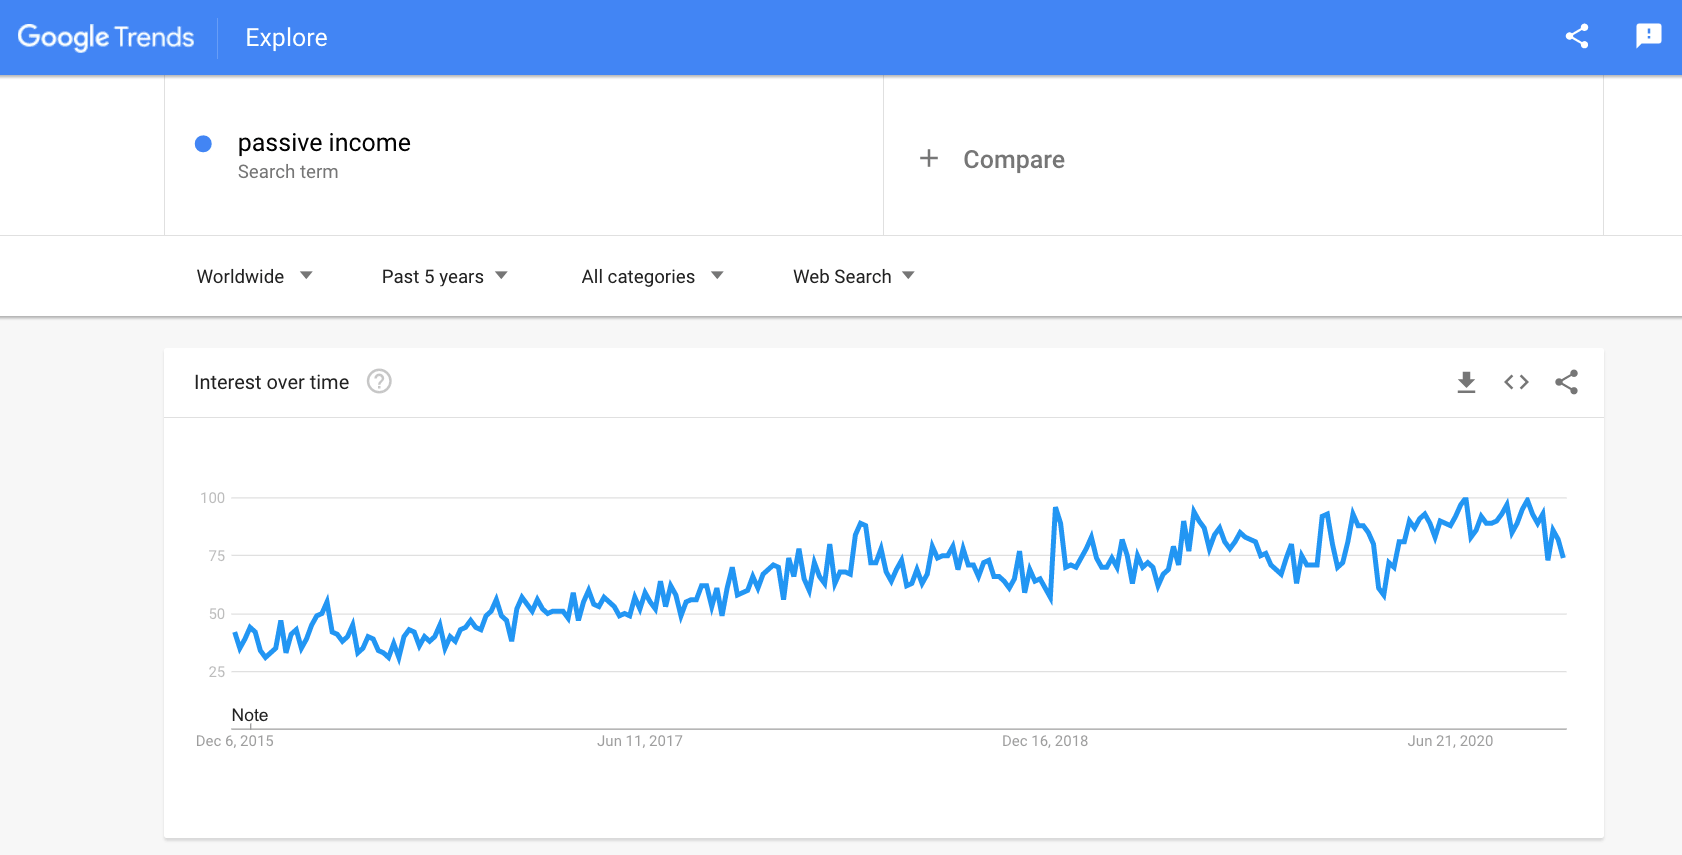1682x855 pixels.
Task: Click the Jun 21, 2020 date label
Action: 1450,741
